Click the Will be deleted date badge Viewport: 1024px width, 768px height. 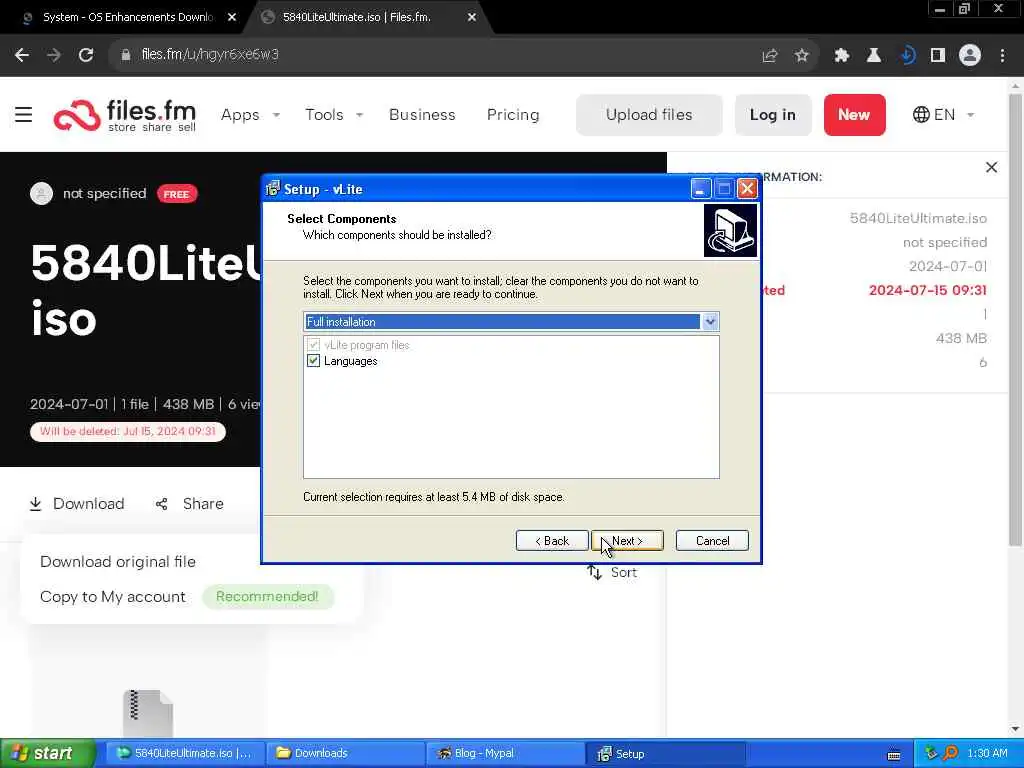(x=128, y=432)
